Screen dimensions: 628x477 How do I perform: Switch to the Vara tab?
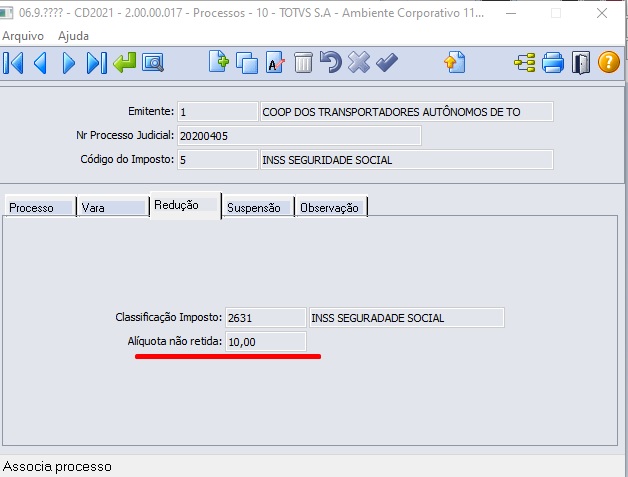tap(113, 207)
